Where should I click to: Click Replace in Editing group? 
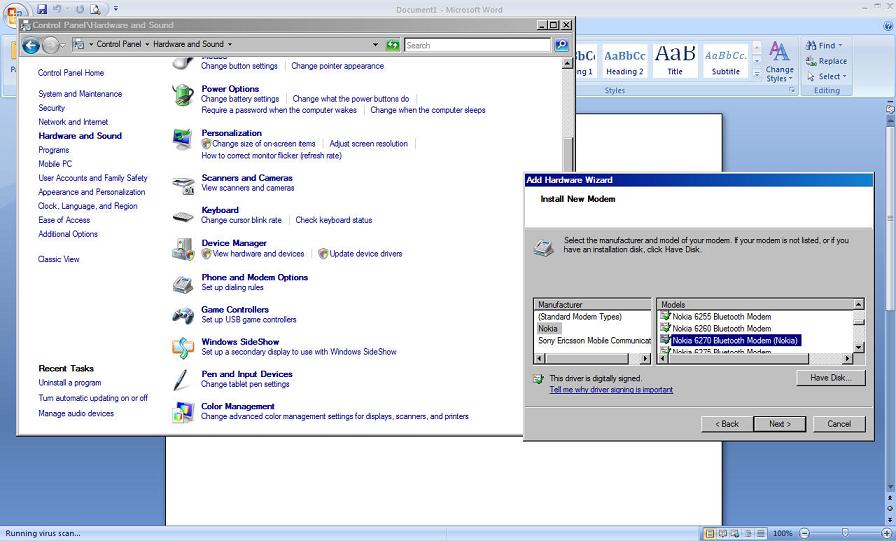click(826, 61)
